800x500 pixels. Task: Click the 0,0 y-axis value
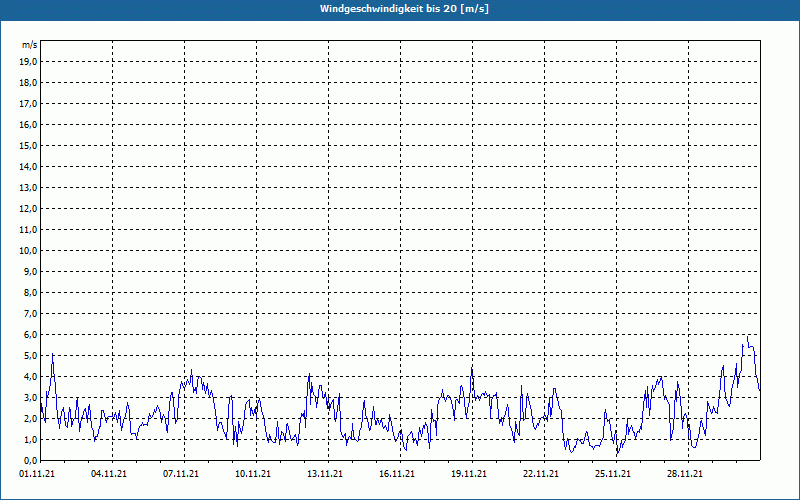pos(31,460)
